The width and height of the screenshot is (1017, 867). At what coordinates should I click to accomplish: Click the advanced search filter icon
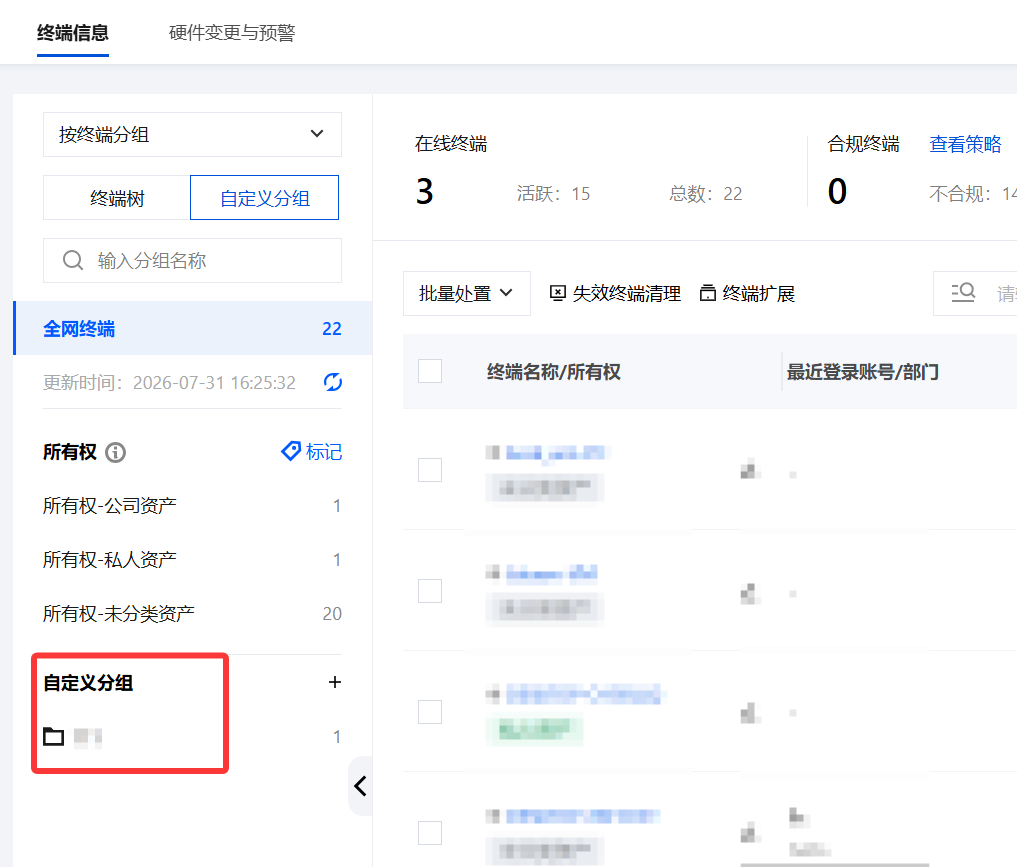tap(963, 292)
